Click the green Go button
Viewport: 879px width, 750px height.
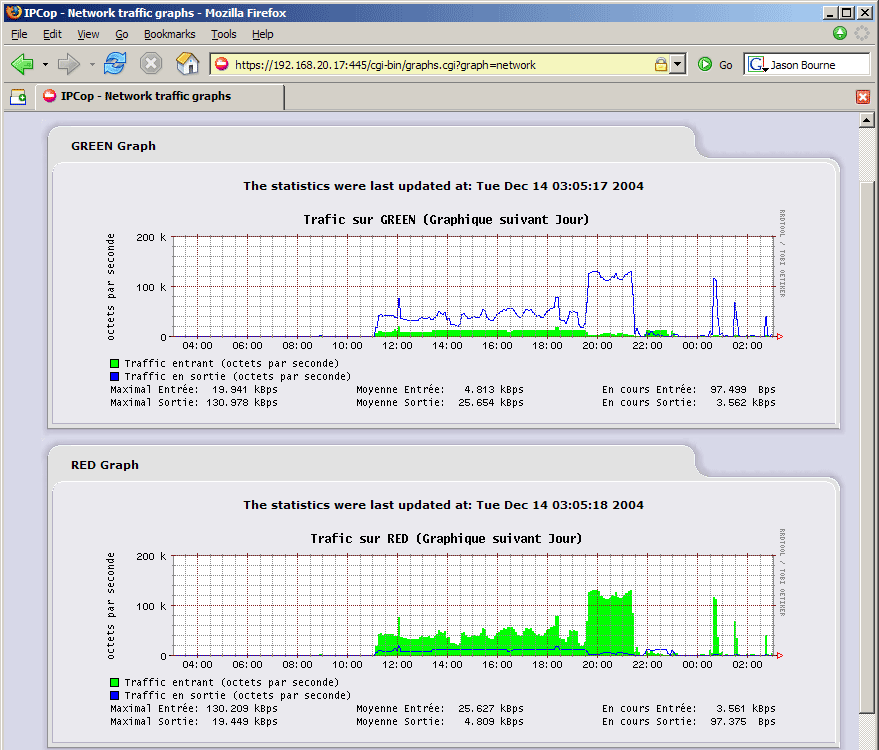point(715,65)
